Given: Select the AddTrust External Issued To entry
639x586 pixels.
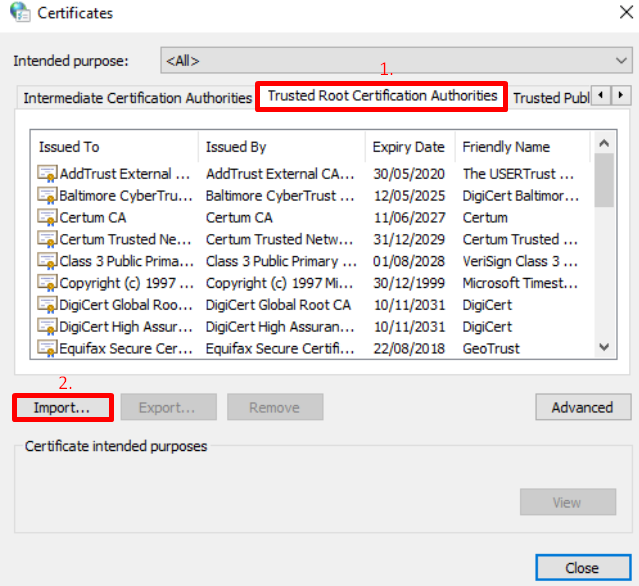Looking at the screenshot, I should pos(125,174).
